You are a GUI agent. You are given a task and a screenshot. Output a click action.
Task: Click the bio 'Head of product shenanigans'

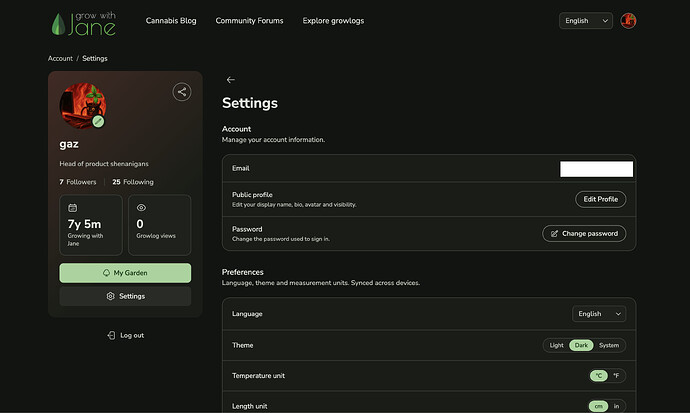click(x=104, y=164)
